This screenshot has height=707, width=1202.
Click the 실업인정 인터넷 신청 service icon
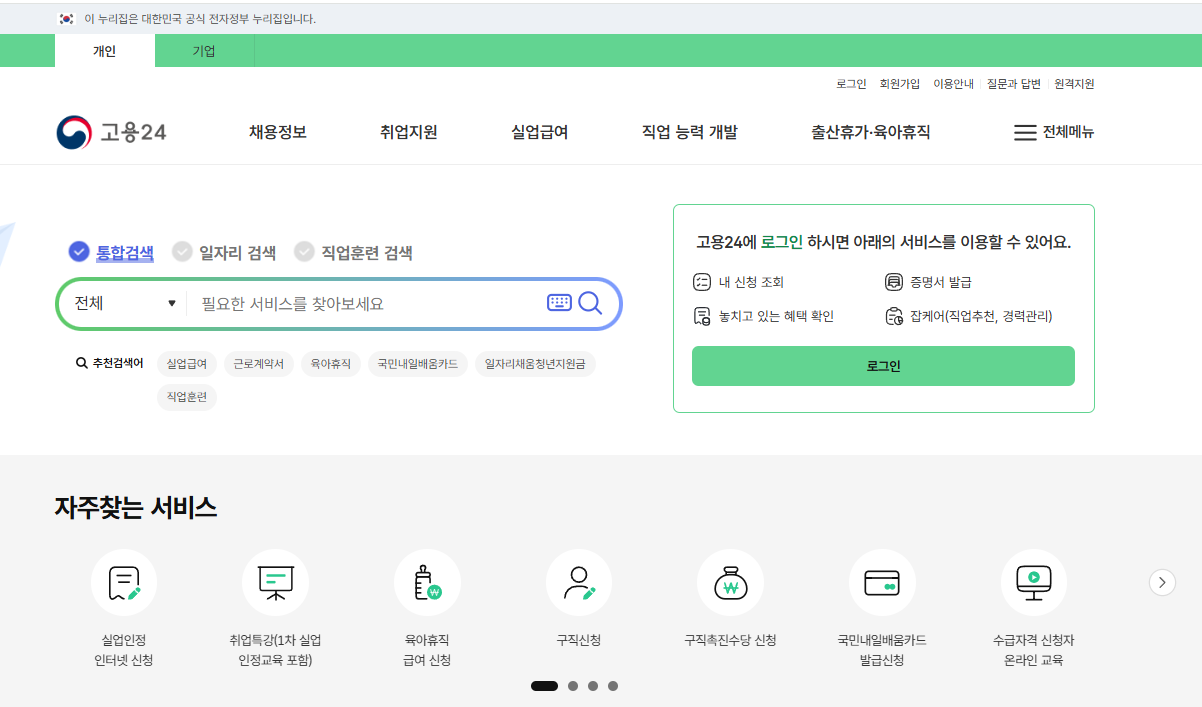click(x=124, y=581)
